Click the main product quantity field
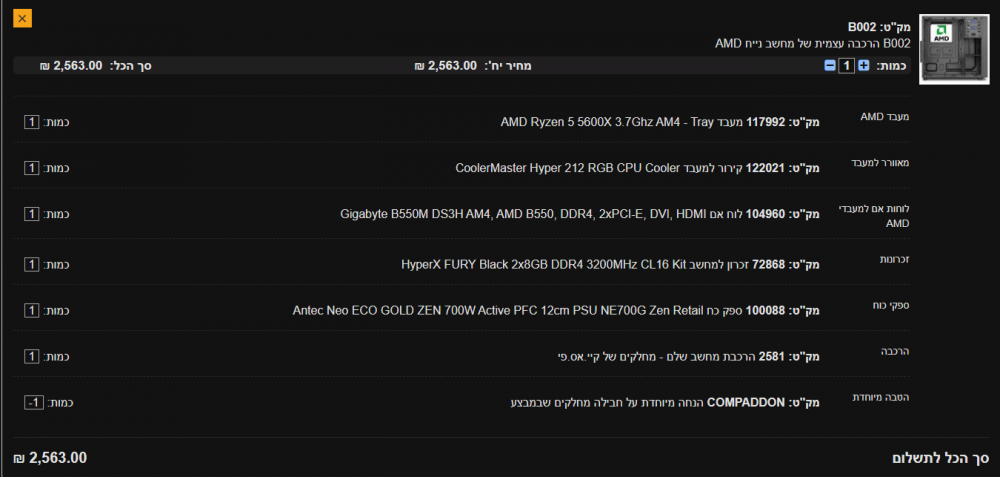The height and width of the screenshot is (477, 1000). (847, 66)
